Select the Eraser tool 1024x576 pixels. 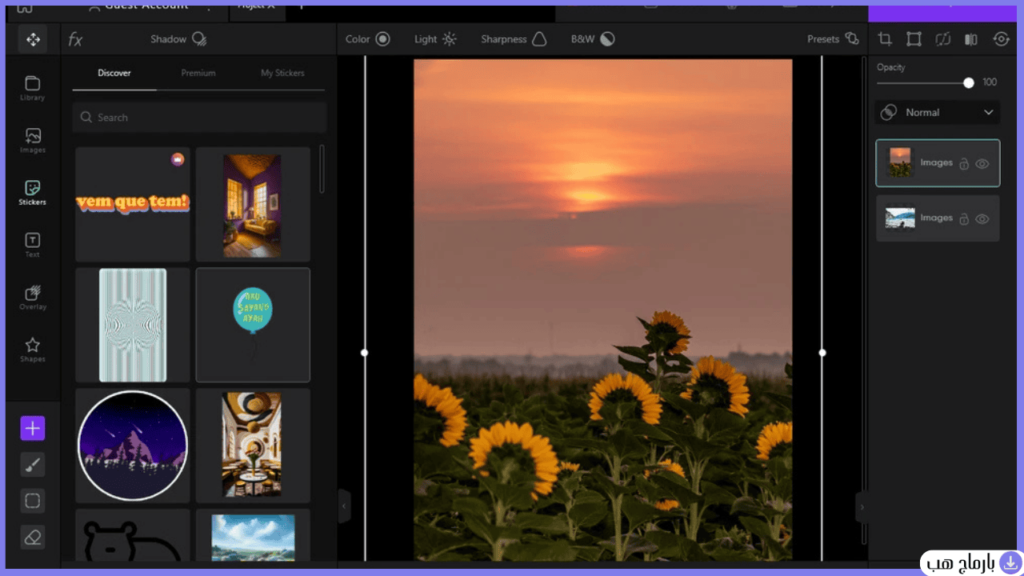(x=32, y=537)
